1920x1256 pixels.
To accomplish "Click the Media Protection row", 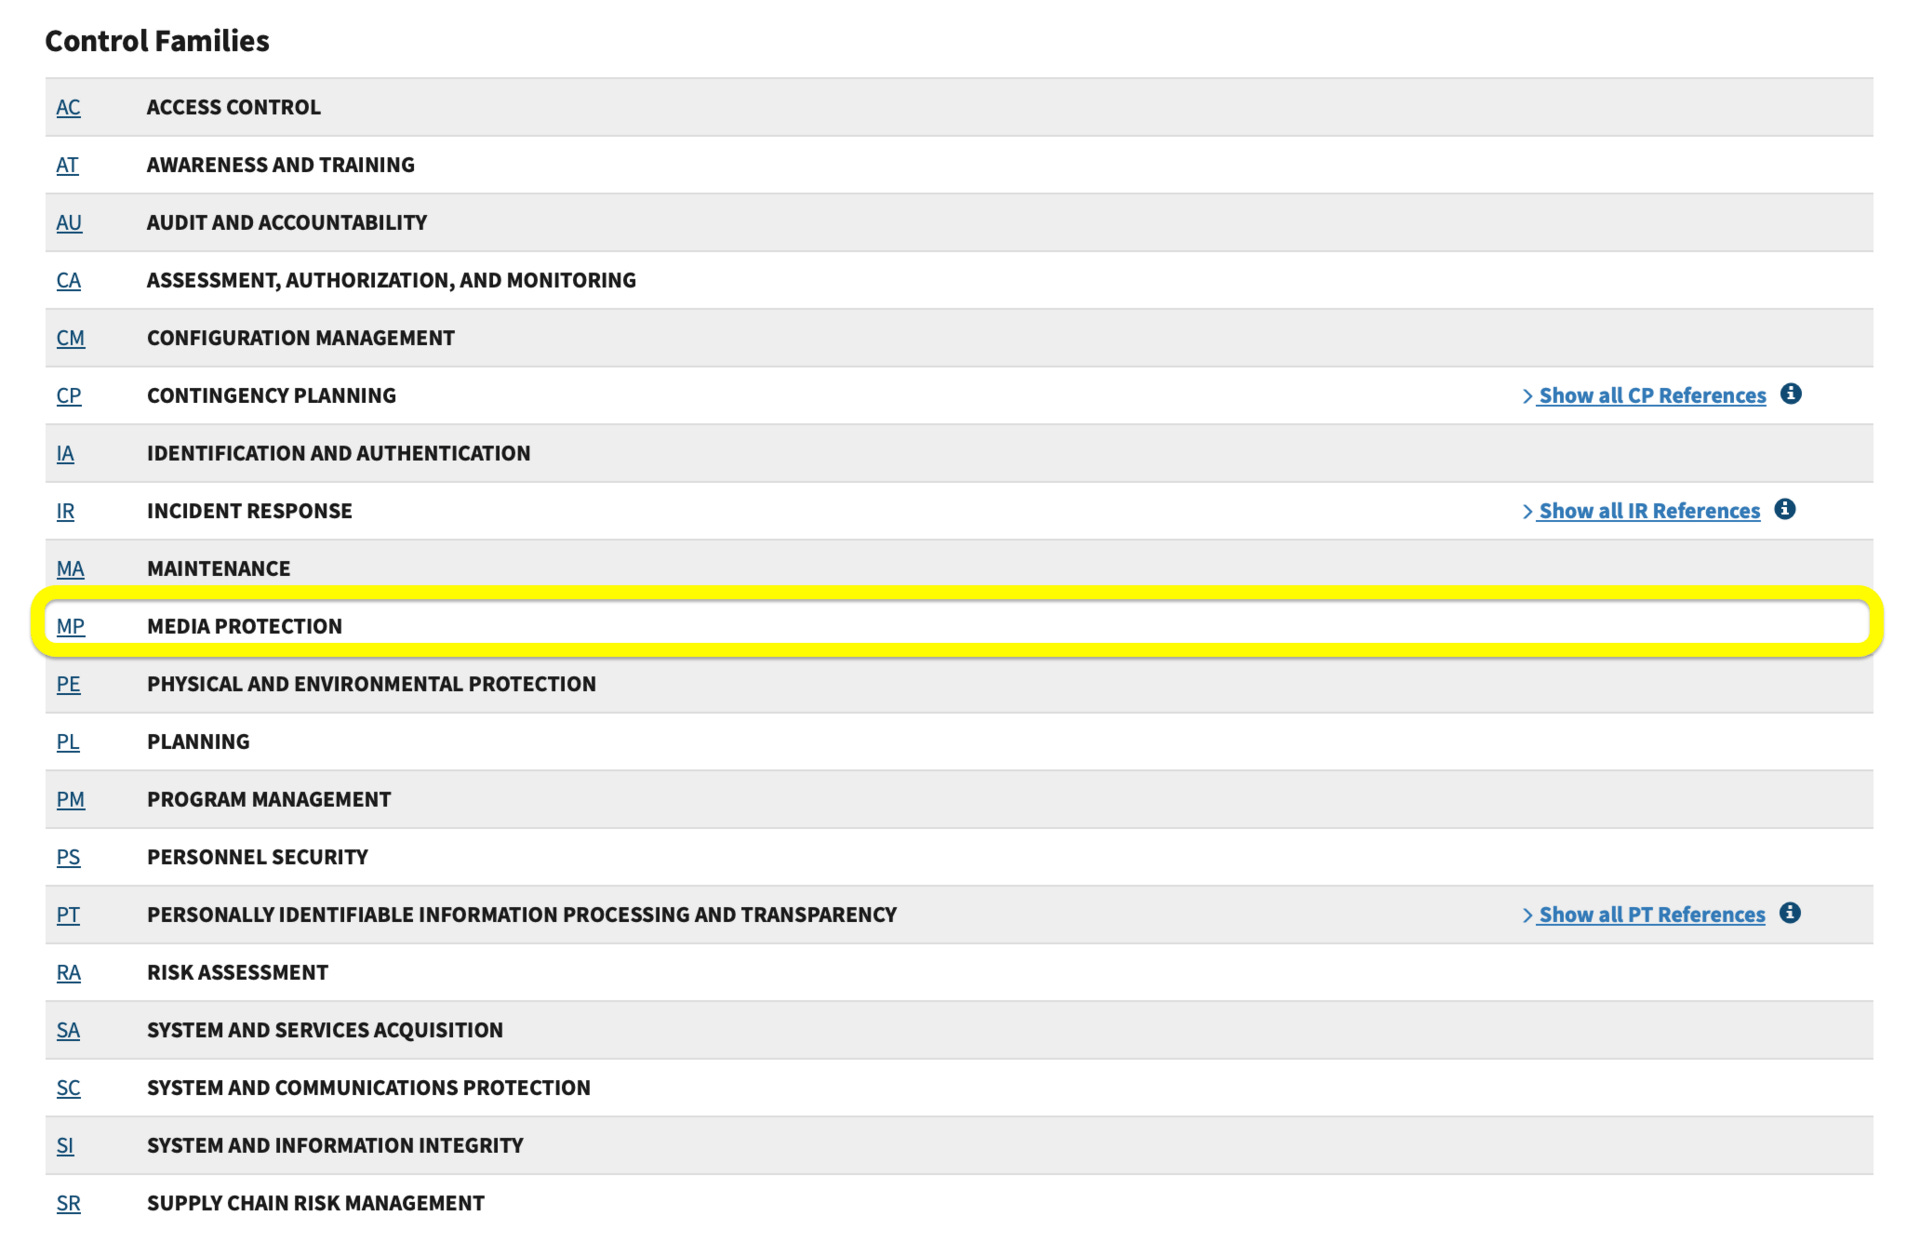I will tap(244, 627).
